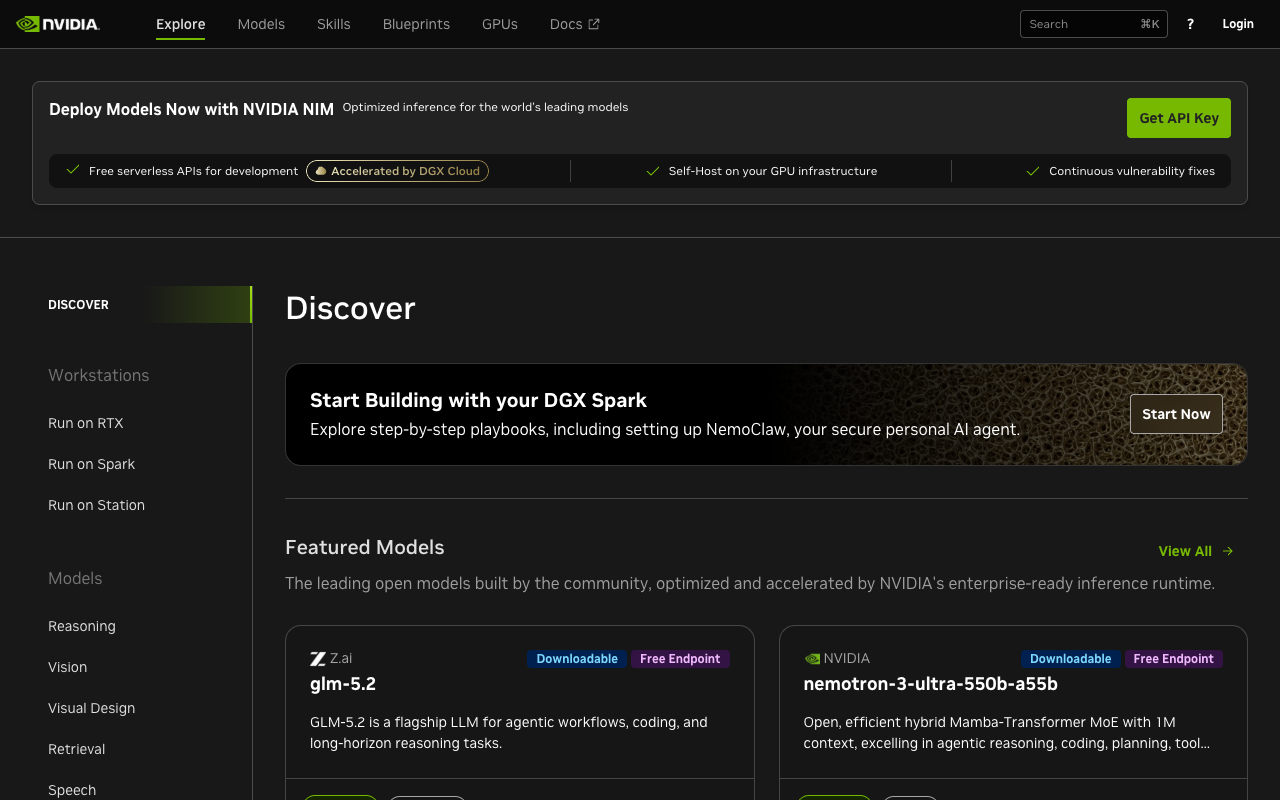Select the Vision models category
Viewport: 1280px width, 800px height.
point(67,667)
